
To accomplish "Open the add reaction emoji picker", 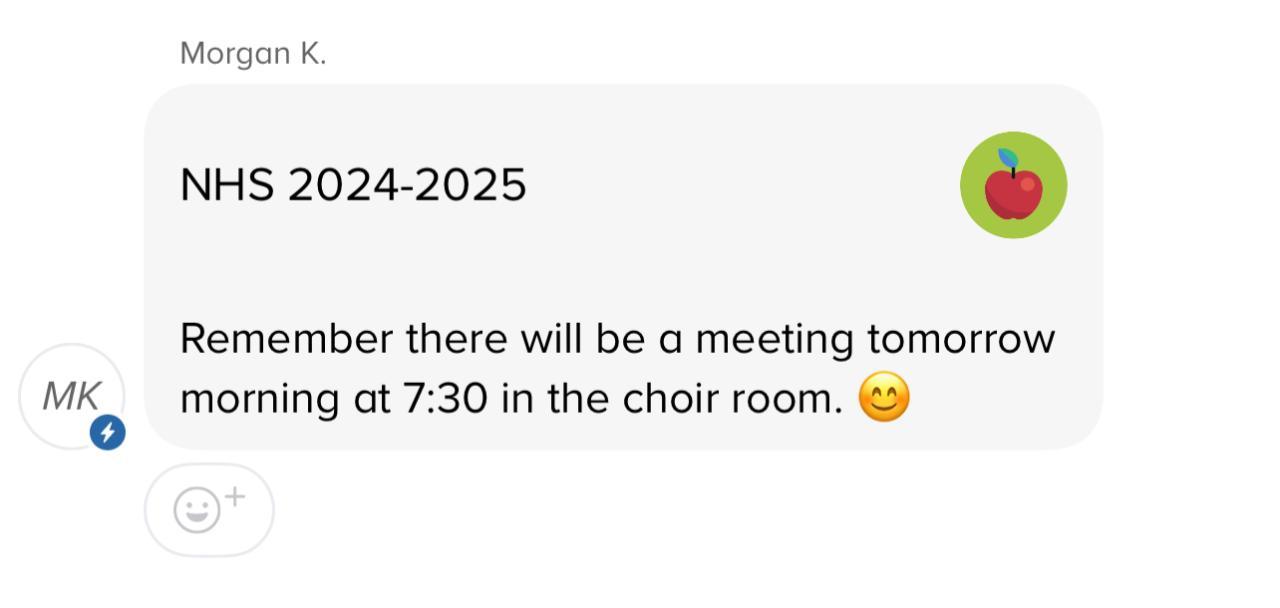I will click(209, 510).
